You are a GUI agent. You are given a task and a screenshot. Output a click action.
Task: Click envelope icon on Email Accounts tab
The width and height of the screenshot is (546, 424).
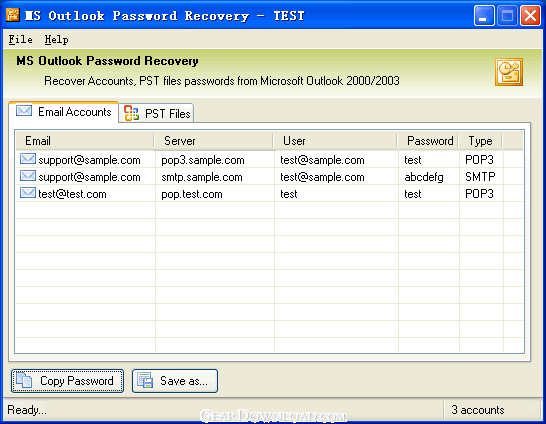coord(24,111)
